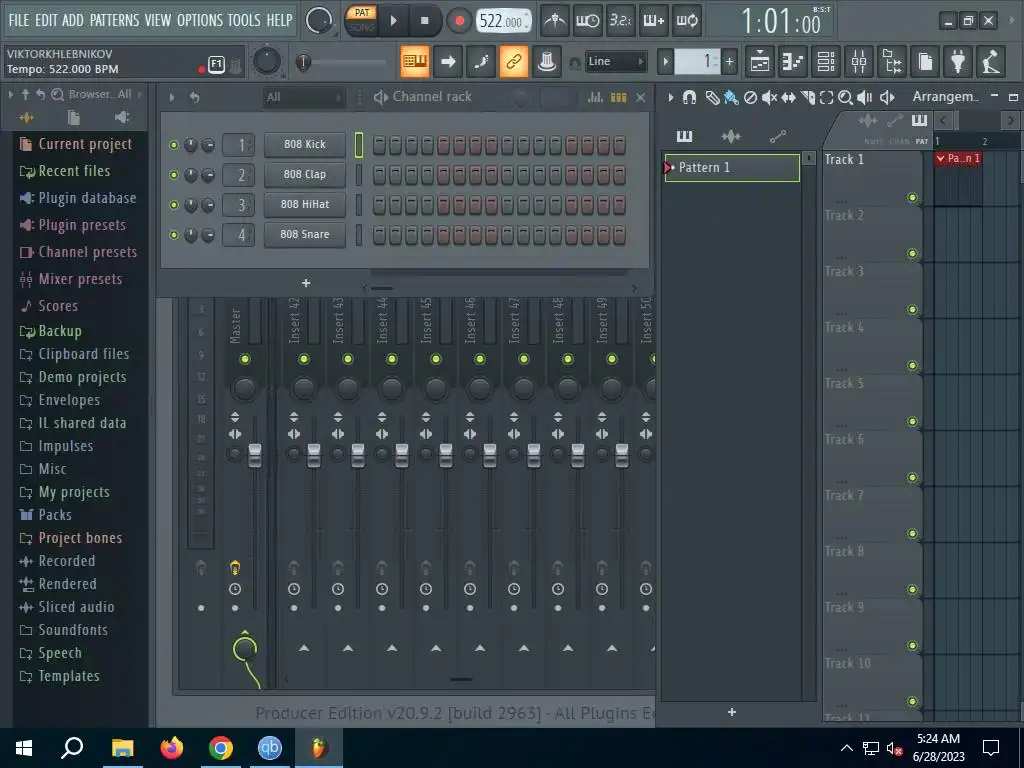1024x768 pixels.
Task: Click the Master track pan knob
Action: pyautogui.click(x=244, y=389)
